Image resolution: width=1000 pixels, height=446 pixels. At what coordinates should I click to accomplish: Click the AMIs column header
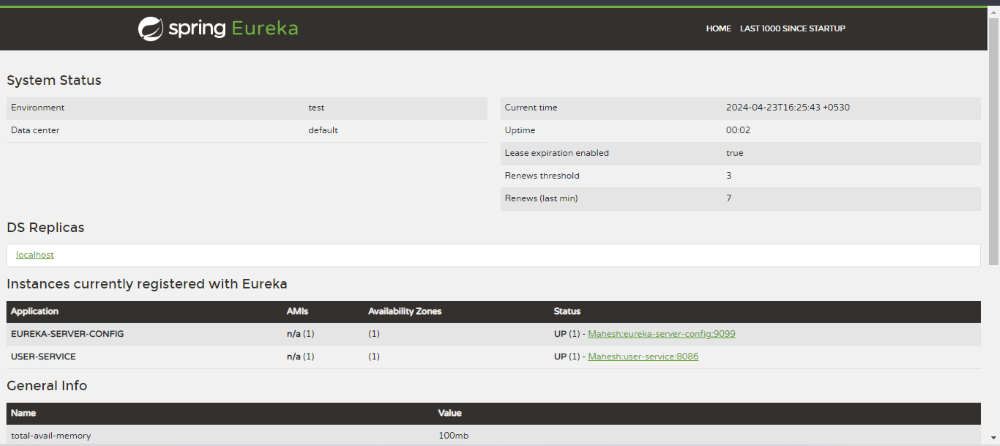point(297,311)
